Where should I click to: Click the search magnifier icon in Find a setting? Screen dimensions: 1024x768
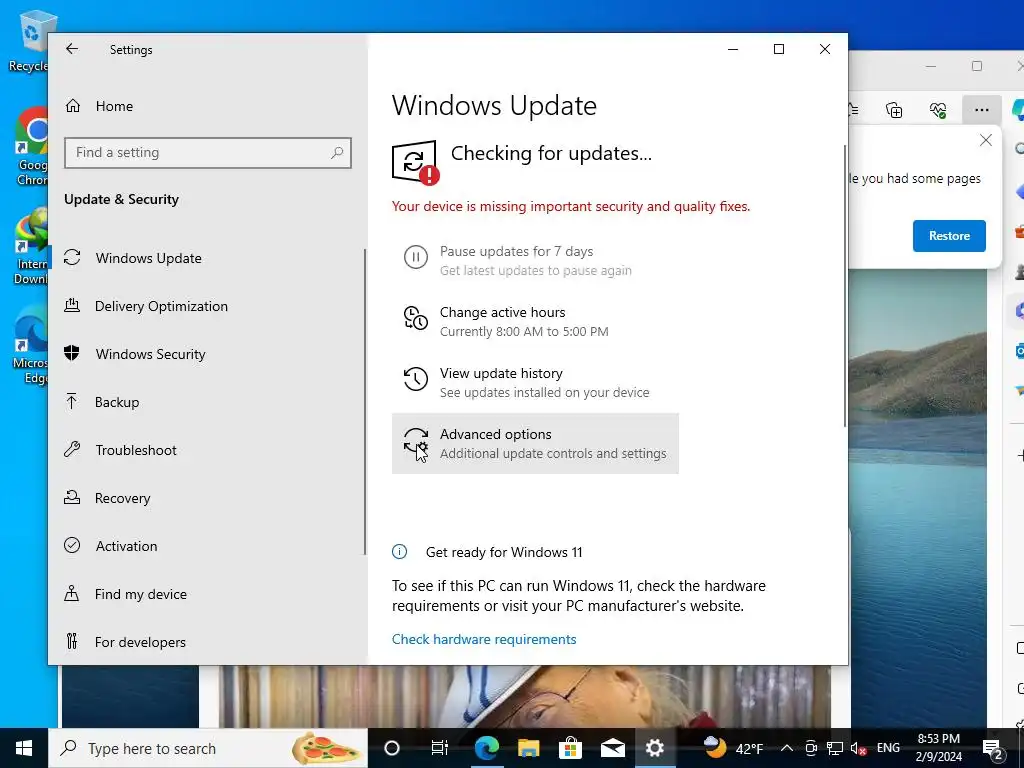pos(337,153)
